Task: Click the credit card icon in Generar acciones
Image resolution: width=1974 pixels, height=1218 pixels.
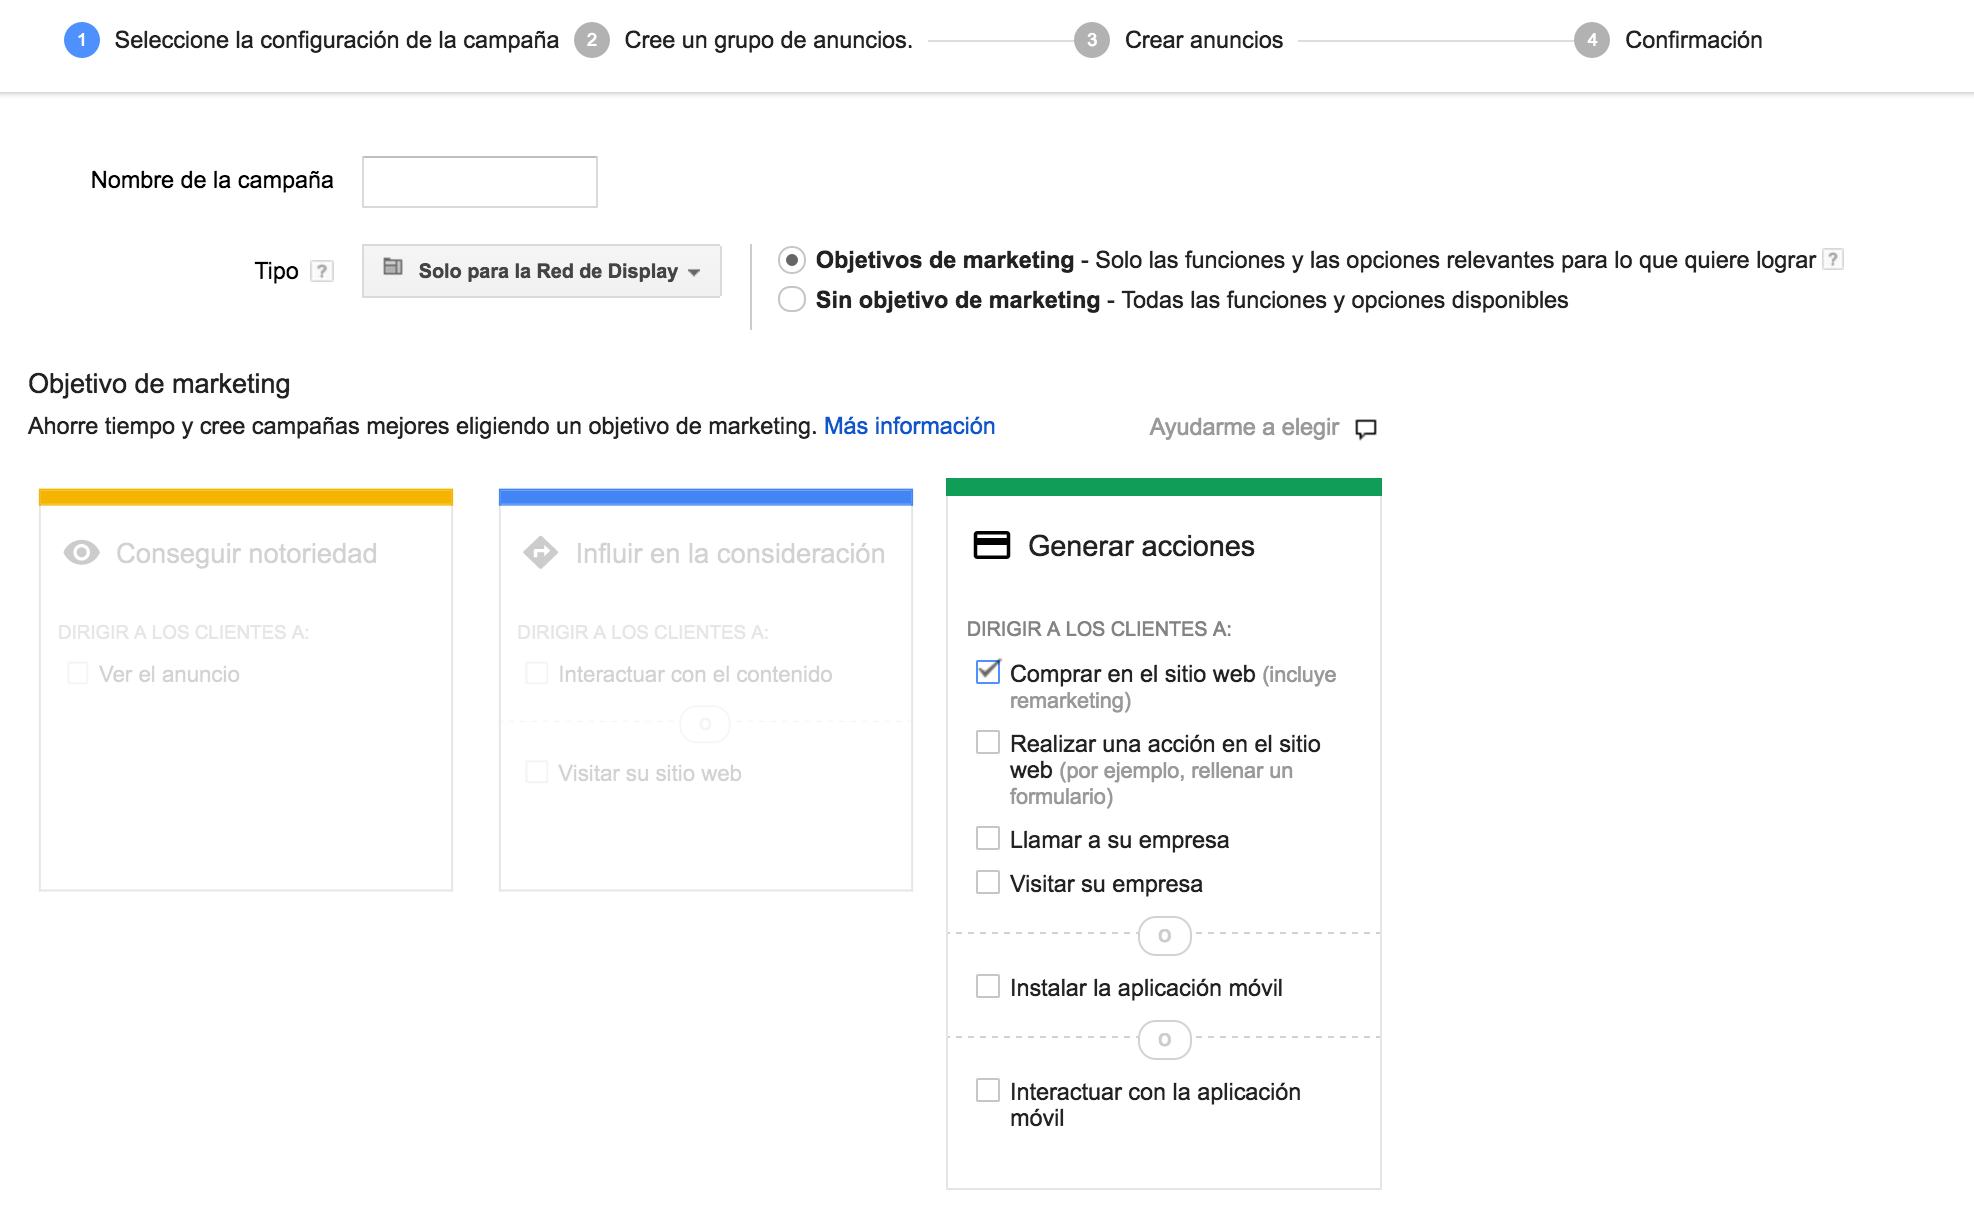Action: tap(991, 545)
